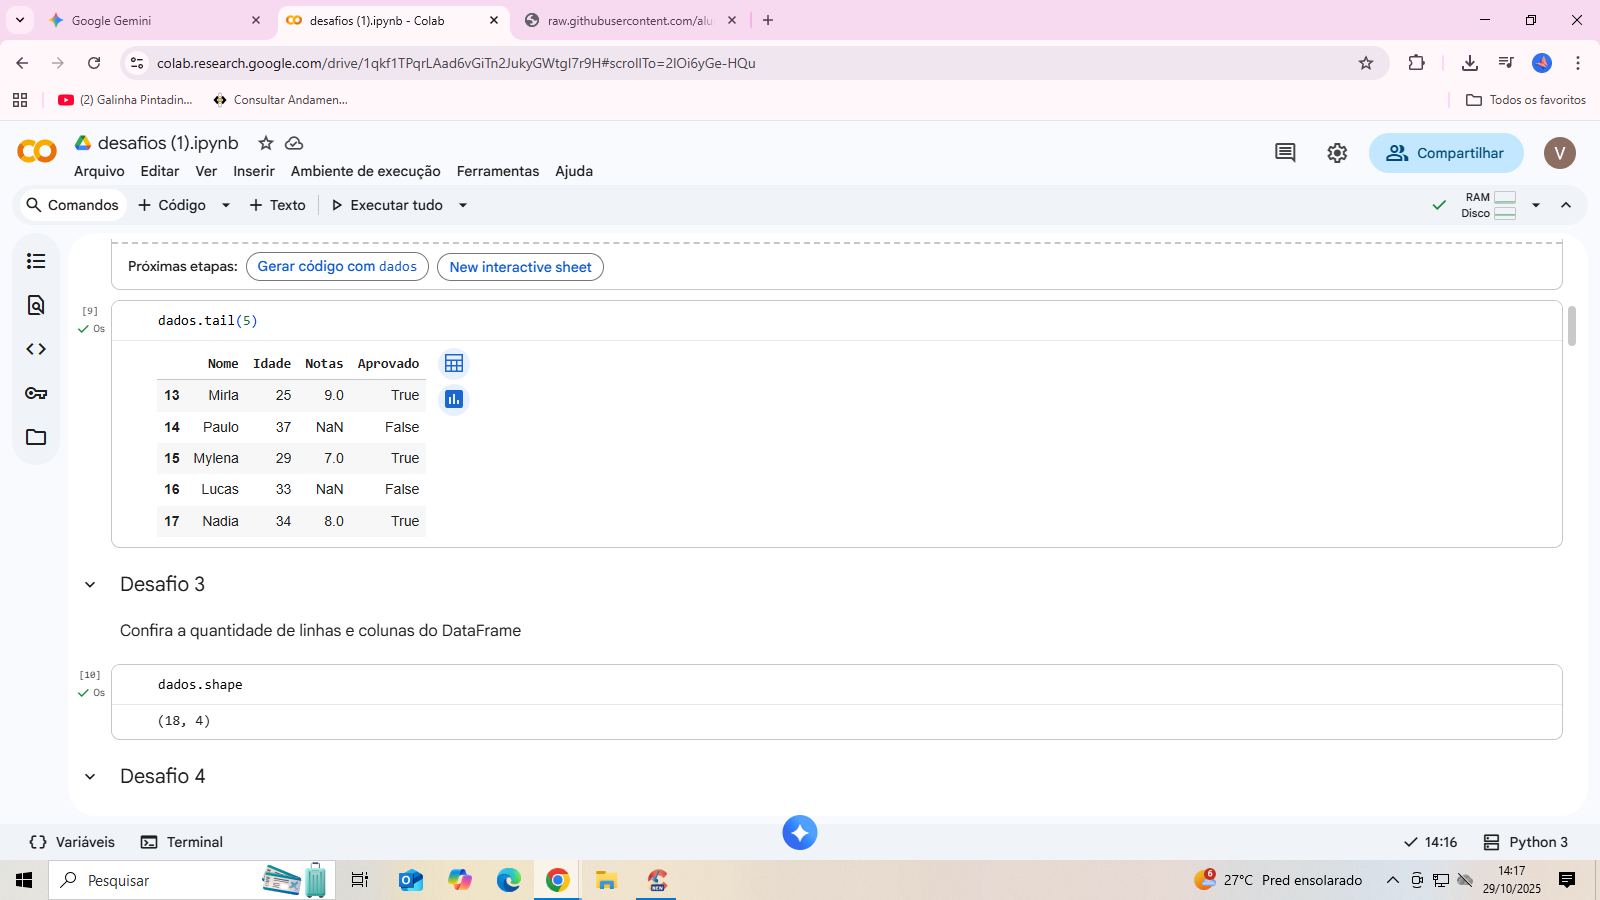Open the Variáveis panel
The height and width of the screenshot is (900, 1600).
pyautogui.click(x=72, y=842)
